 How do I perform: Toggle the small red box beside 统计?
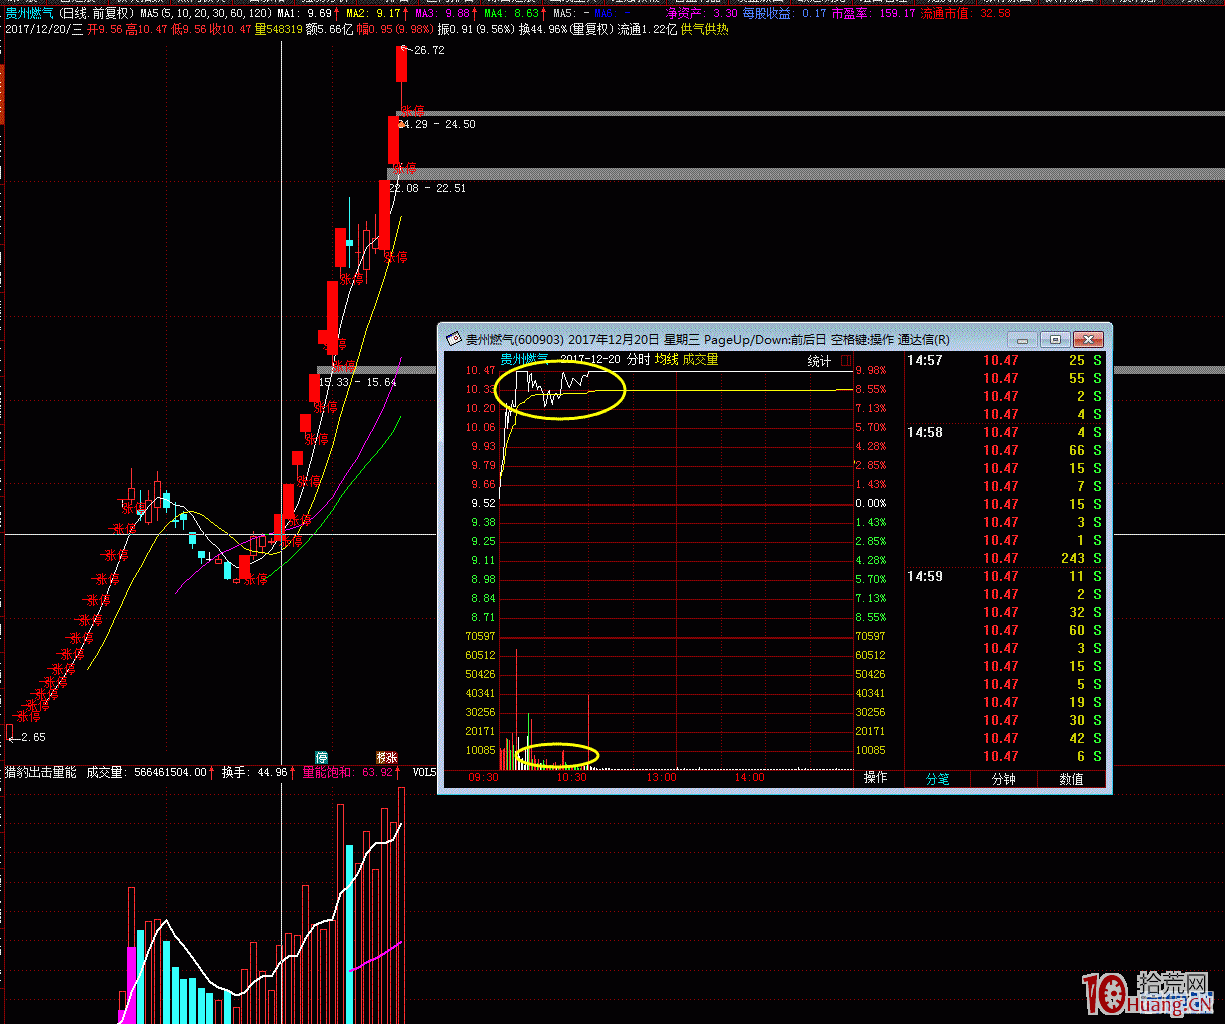click(x=846, y=360)
